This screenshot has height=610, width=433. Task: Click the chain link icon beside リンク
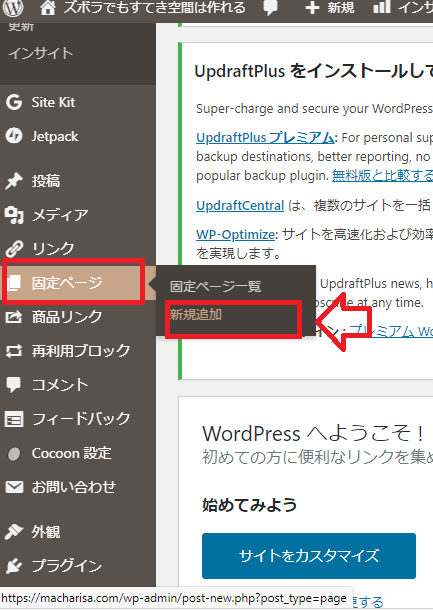(14, 249)
